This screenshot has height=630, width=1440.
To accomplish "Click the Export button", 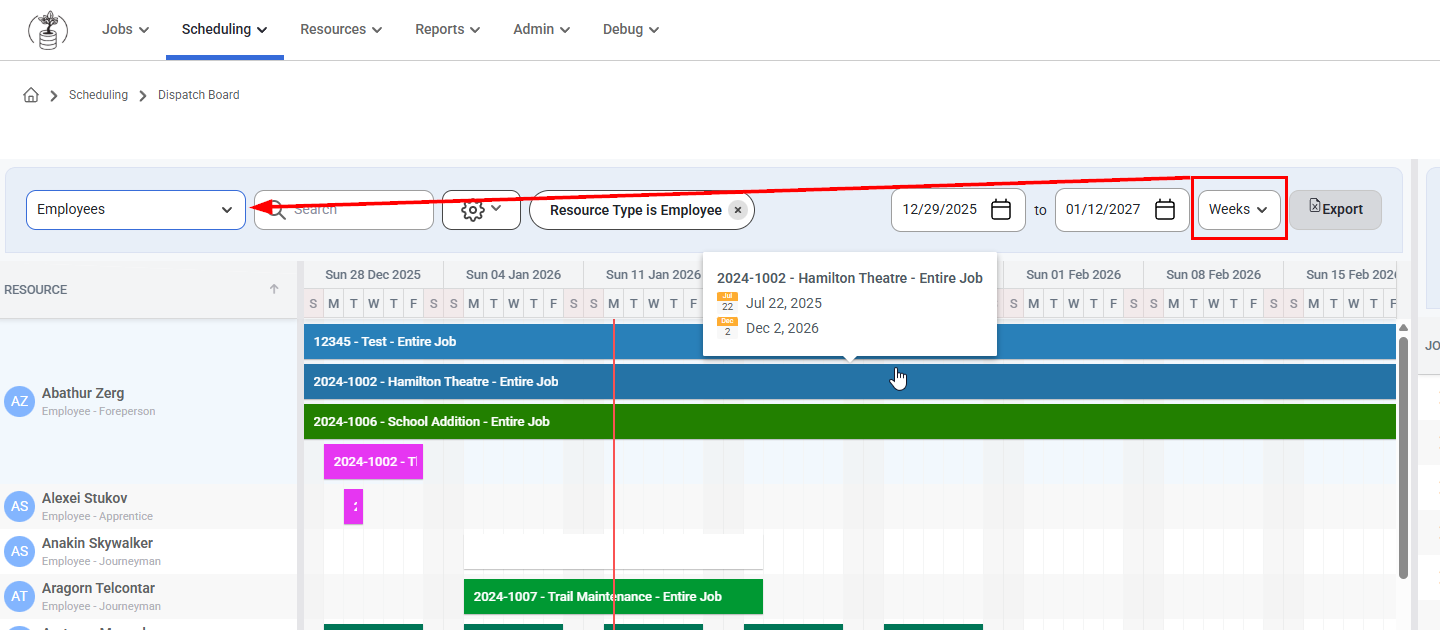I will tap(1336, 210).
